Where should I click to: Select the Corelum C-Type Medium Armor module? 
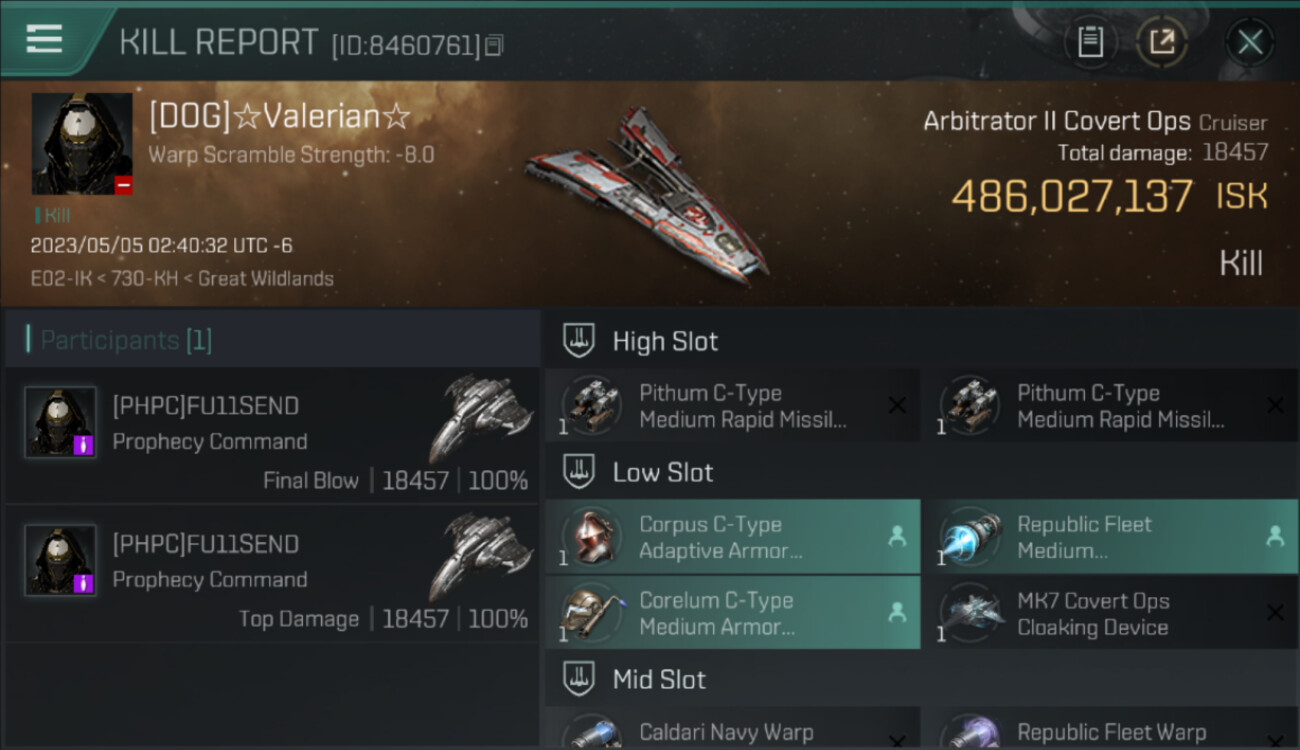733,613
